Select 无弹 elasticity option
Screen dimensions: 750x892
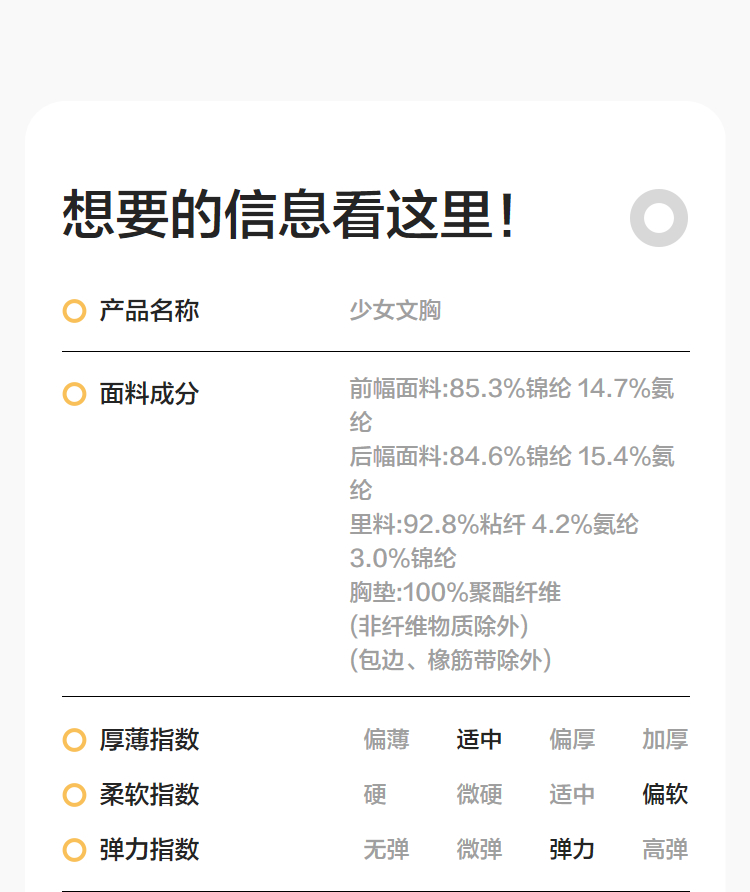click(x=386, y=850)
